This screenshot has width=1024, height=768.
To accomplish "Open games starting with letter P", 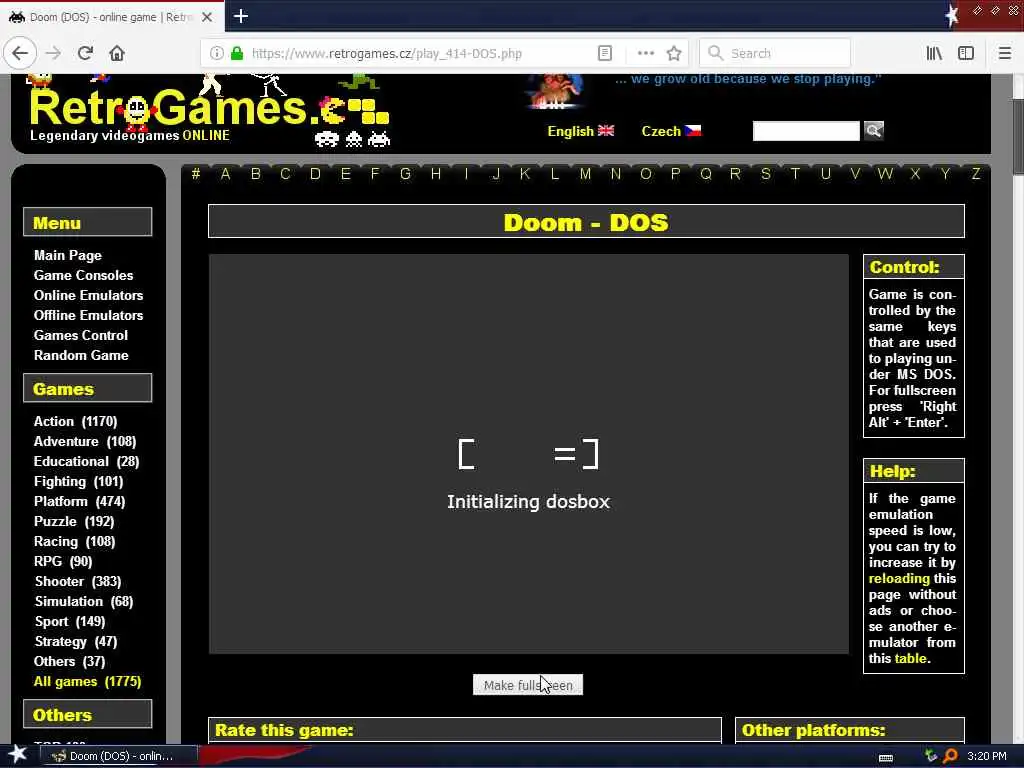I will [x=675, y=174].
